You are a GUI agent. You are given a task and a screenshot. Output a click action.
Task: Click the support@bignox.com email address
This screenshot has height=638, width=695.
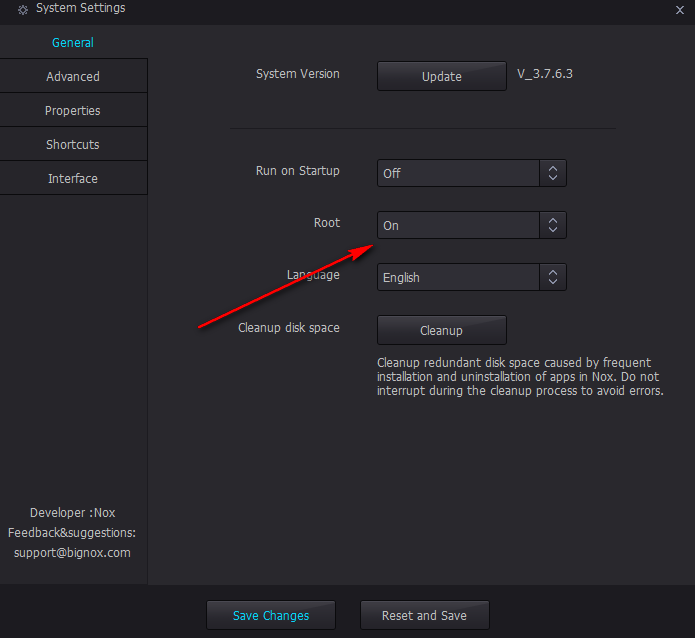coord(72,552)
